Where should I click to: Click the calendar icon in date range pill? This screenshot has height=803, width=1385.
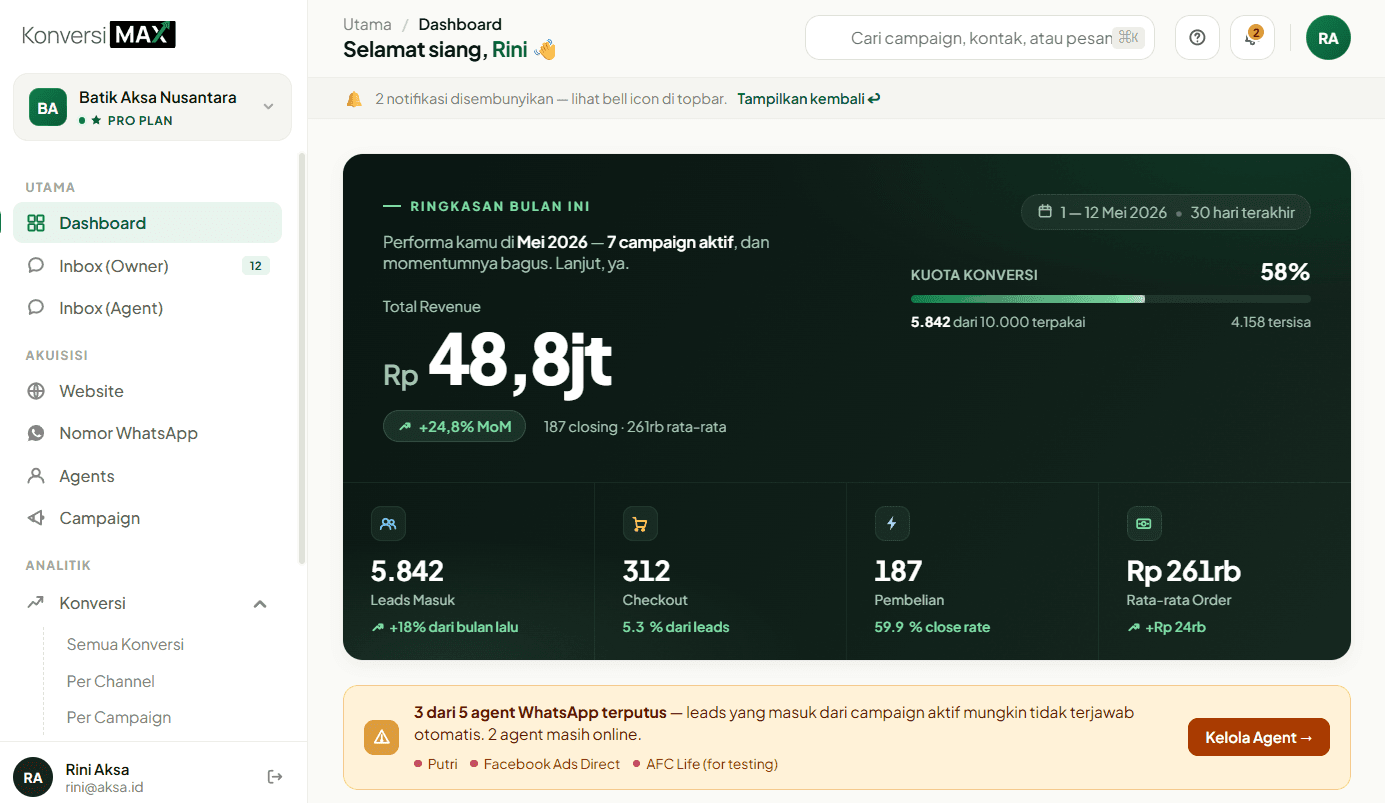(x=1045, y=212)
